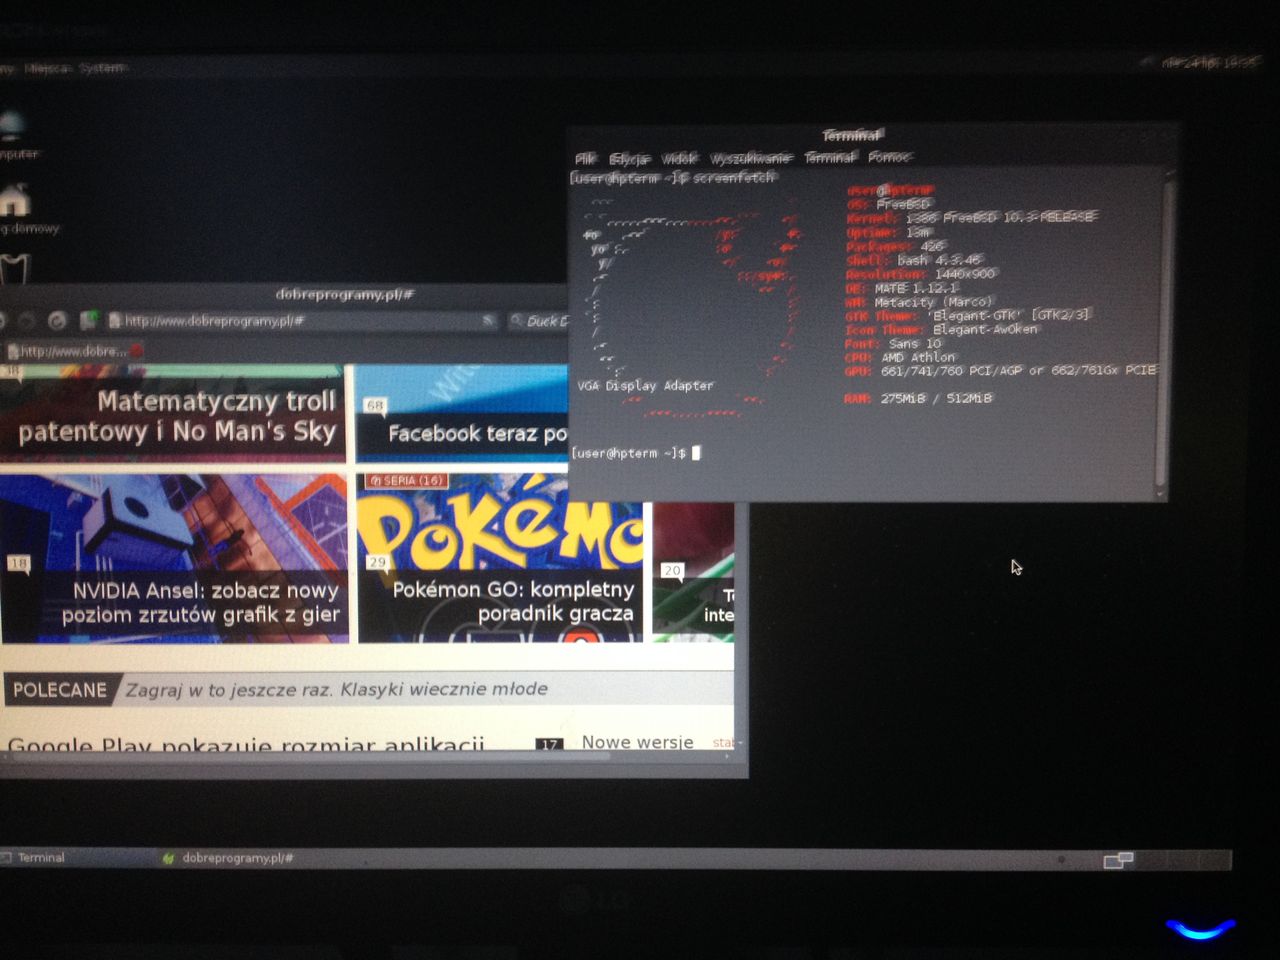Reload the page in the browser toolbar

[57, 321]
